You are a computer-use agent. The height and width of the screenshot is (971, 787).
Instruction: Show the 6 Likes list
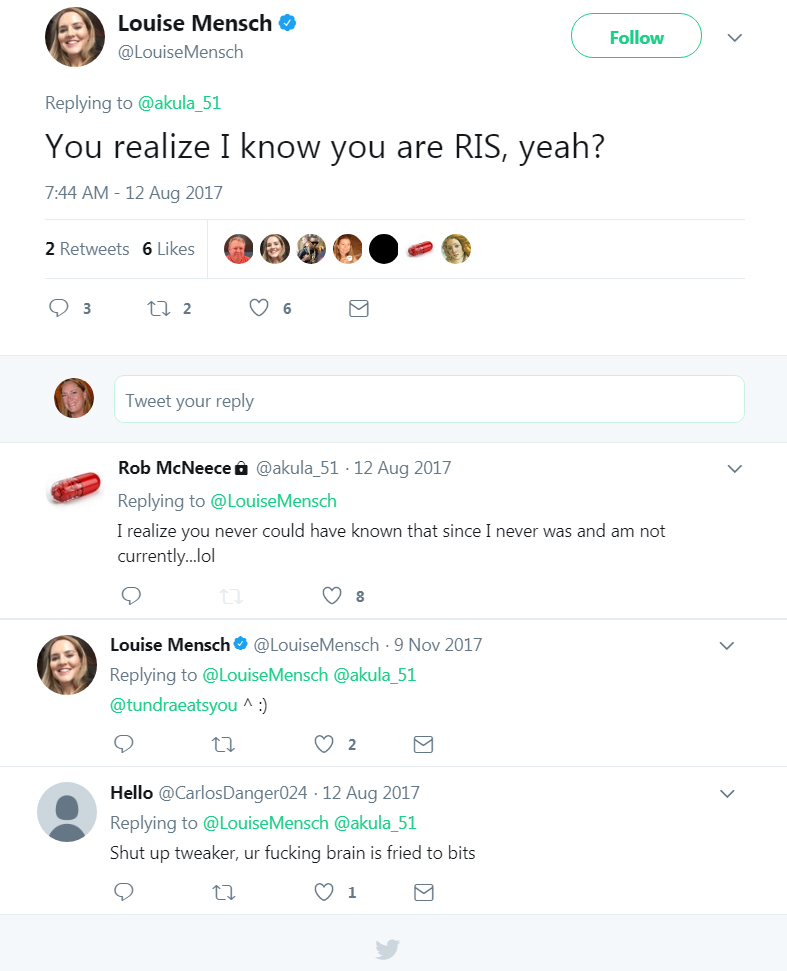168,249
